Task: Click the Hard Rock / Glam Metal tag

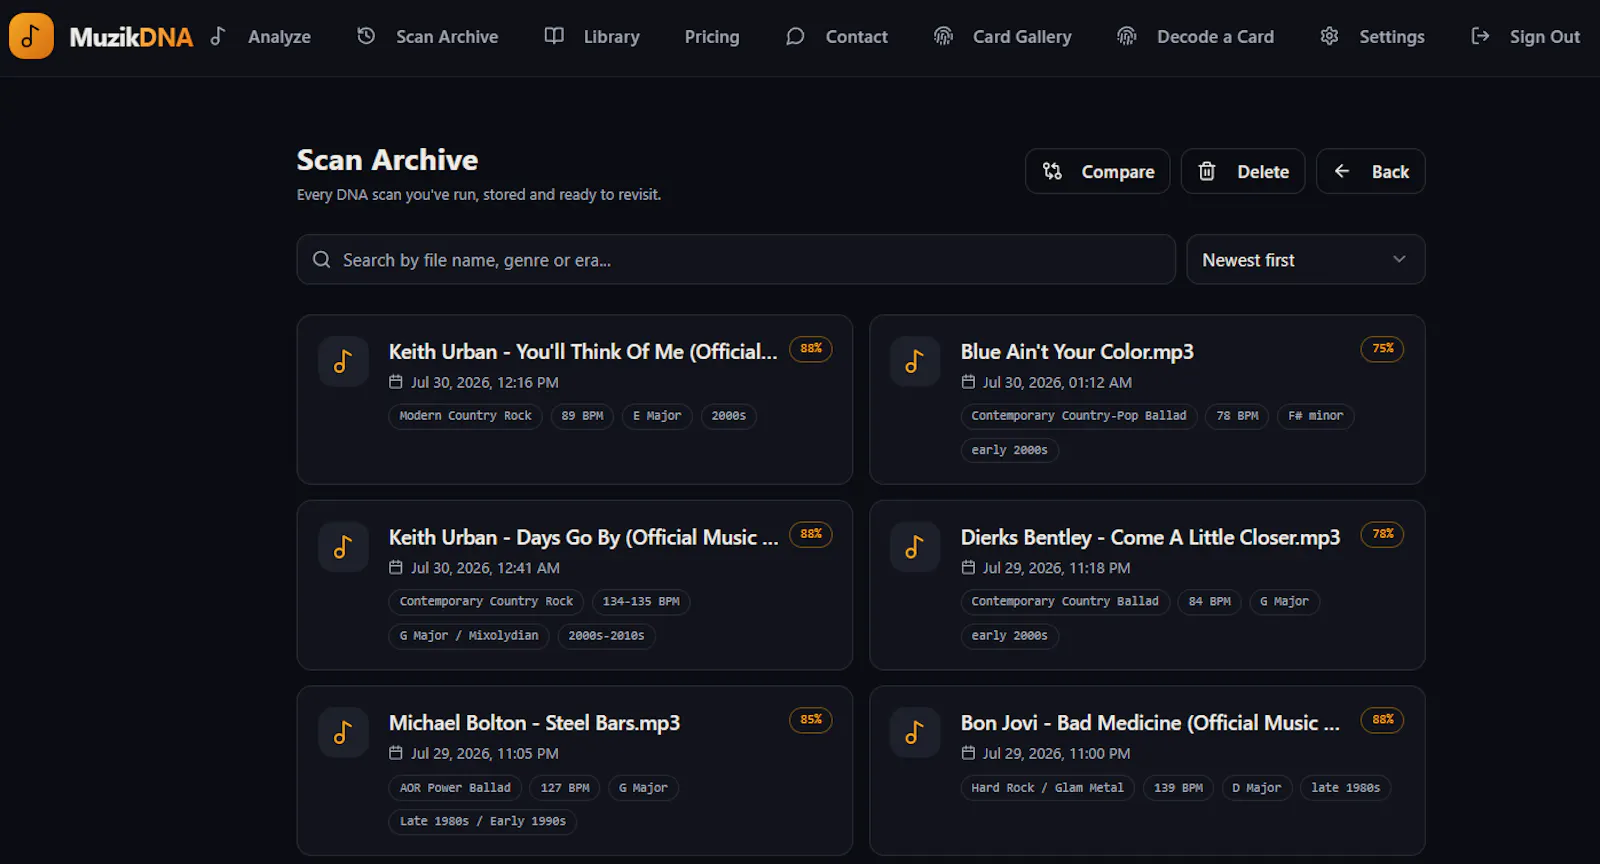Action: 1048,788
